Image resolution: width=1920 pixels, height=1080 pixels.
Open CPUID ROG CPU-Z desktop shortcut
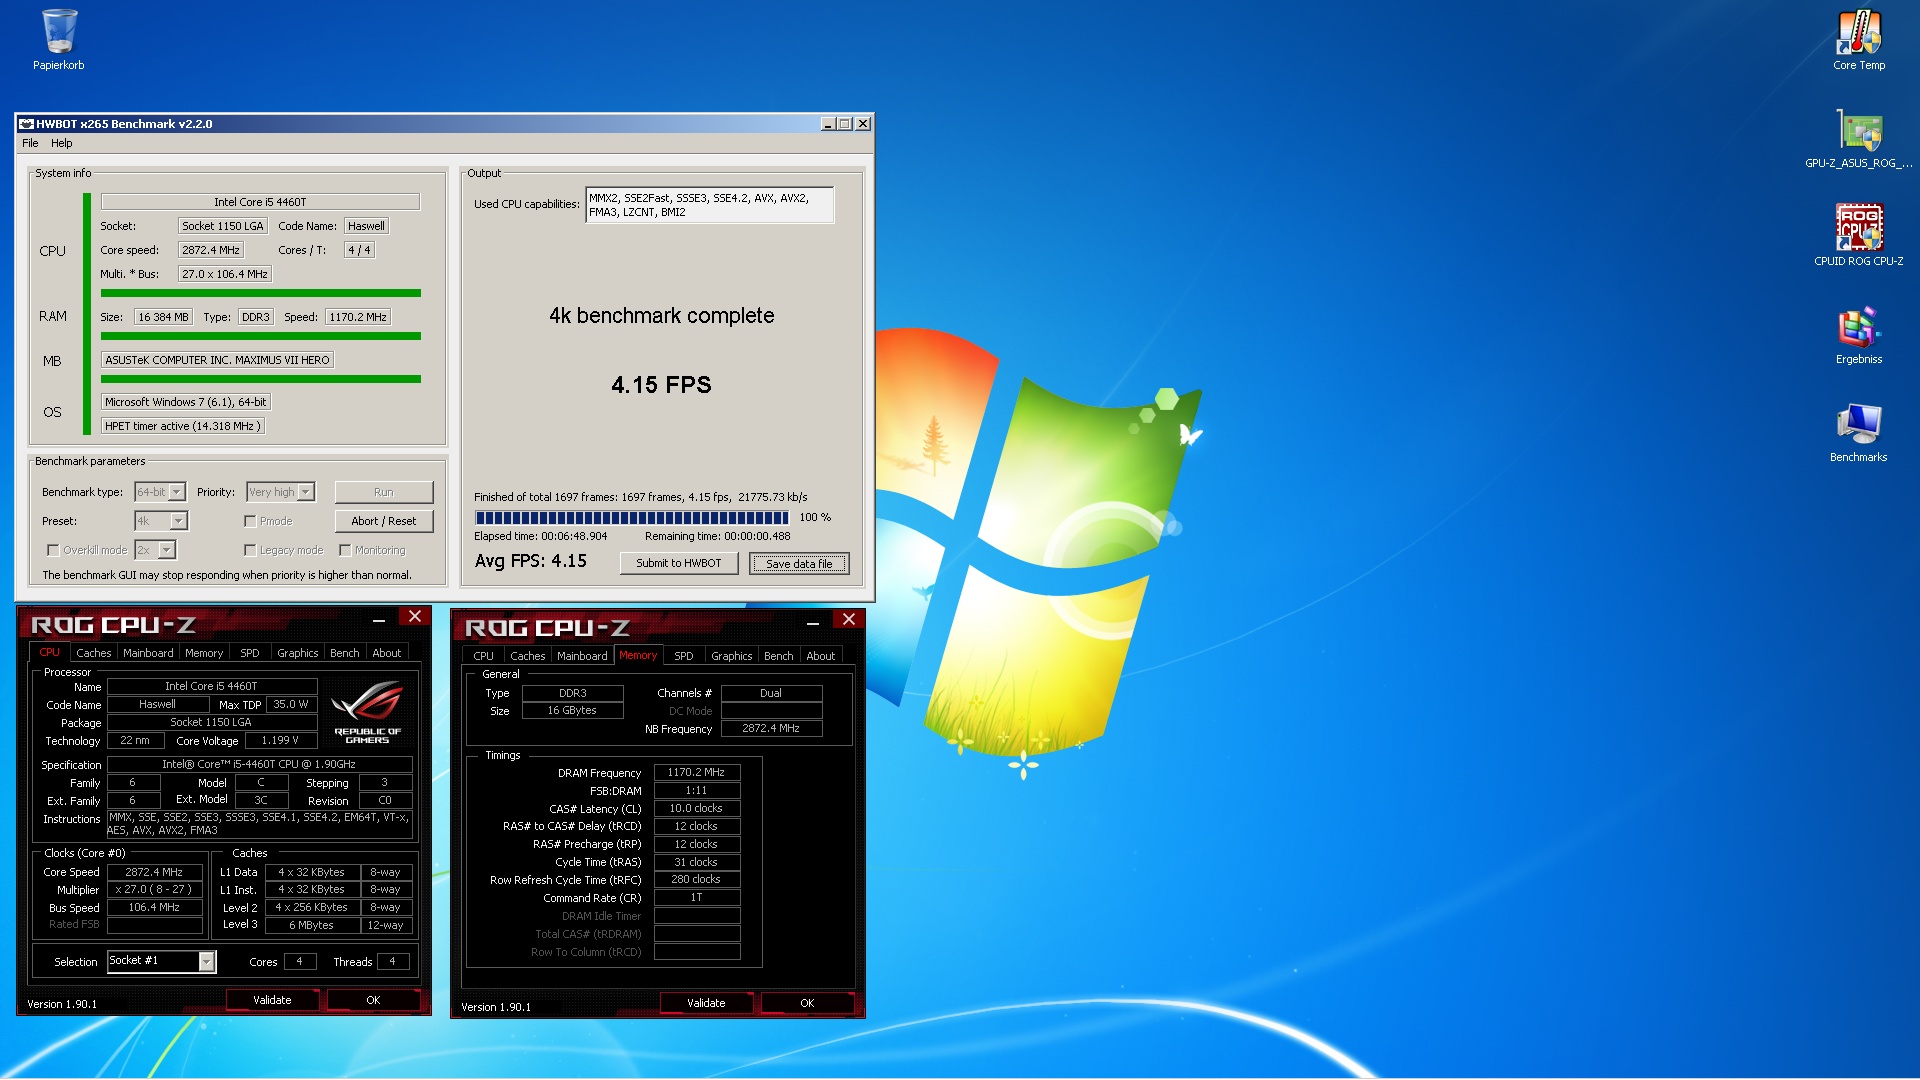point(1859,236)
